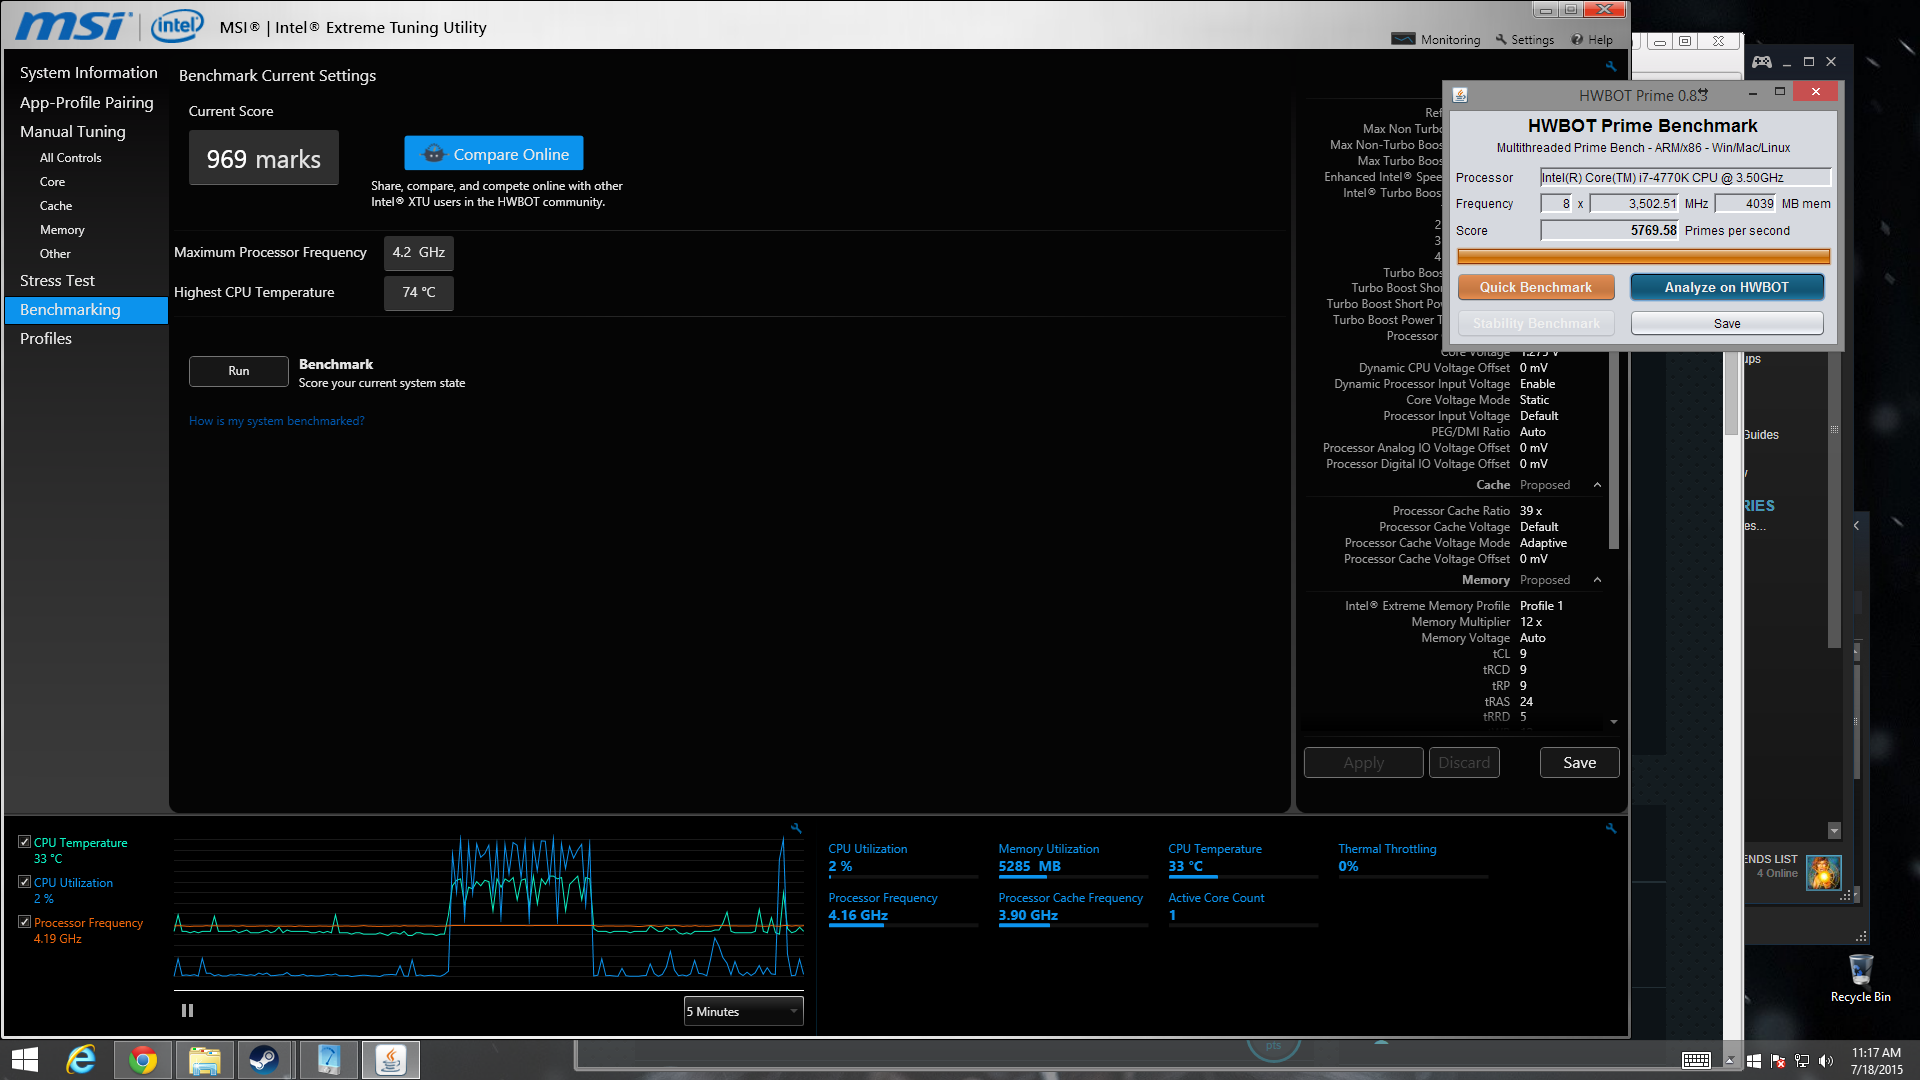Open Recycle Bin on desktop
This screenshot has width=1920, height=1080.
coord(1860,977)
